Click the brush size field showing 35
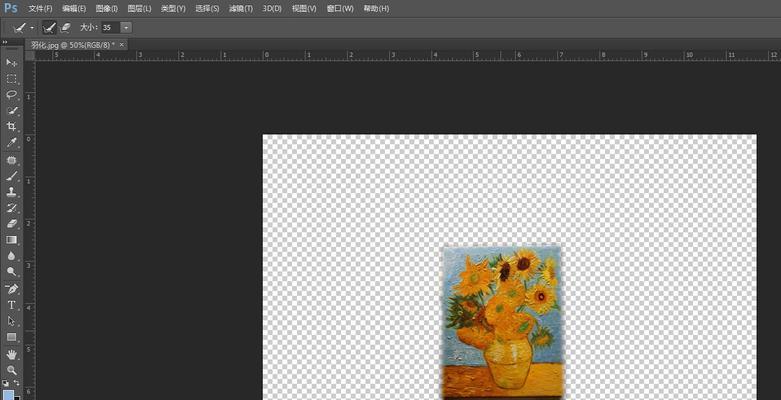This screenshot has height=400, width=781. (111, 28)
